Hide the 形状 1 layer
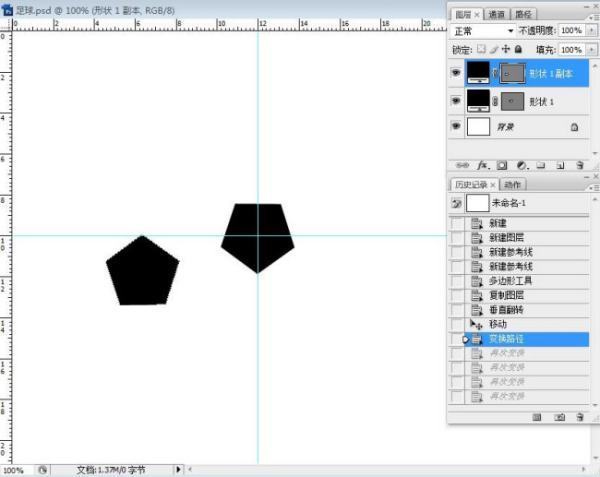The width and height of the screenshot is (600, 477). coord(457,101)
